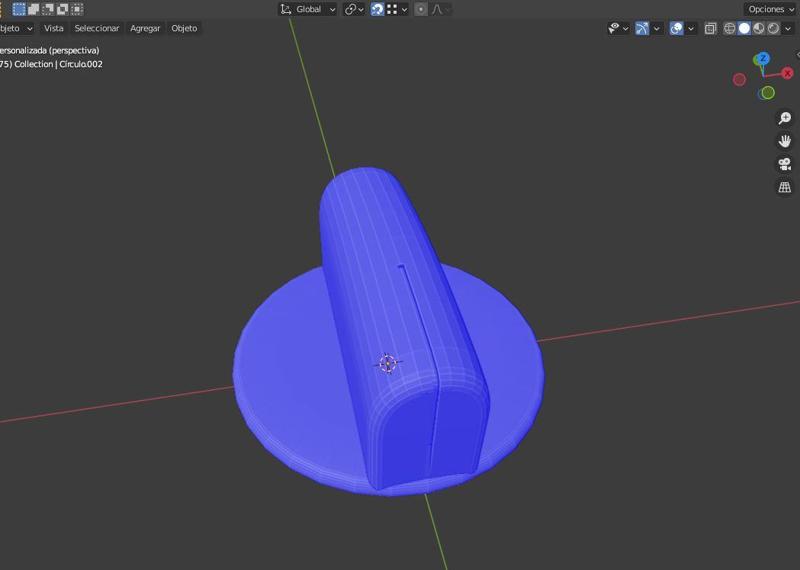Toggle viewport overlays display
This screenshot has height=570, width=800.
pyautogui.click(x=676, y=29)
